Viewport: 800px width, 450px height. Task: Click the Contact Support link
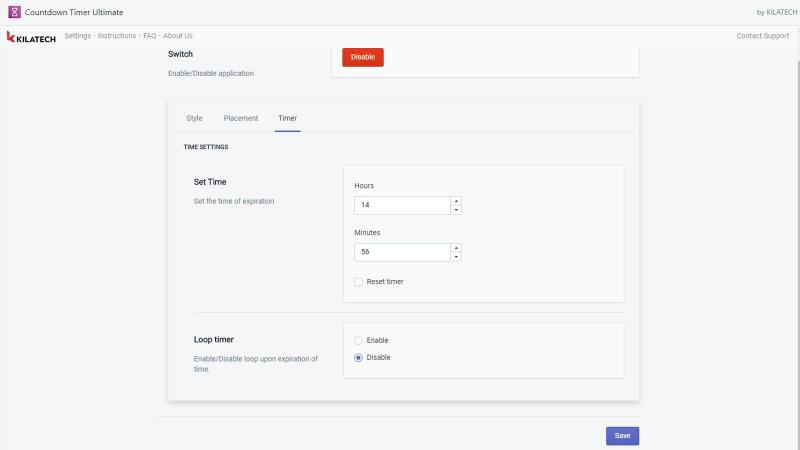763,36
